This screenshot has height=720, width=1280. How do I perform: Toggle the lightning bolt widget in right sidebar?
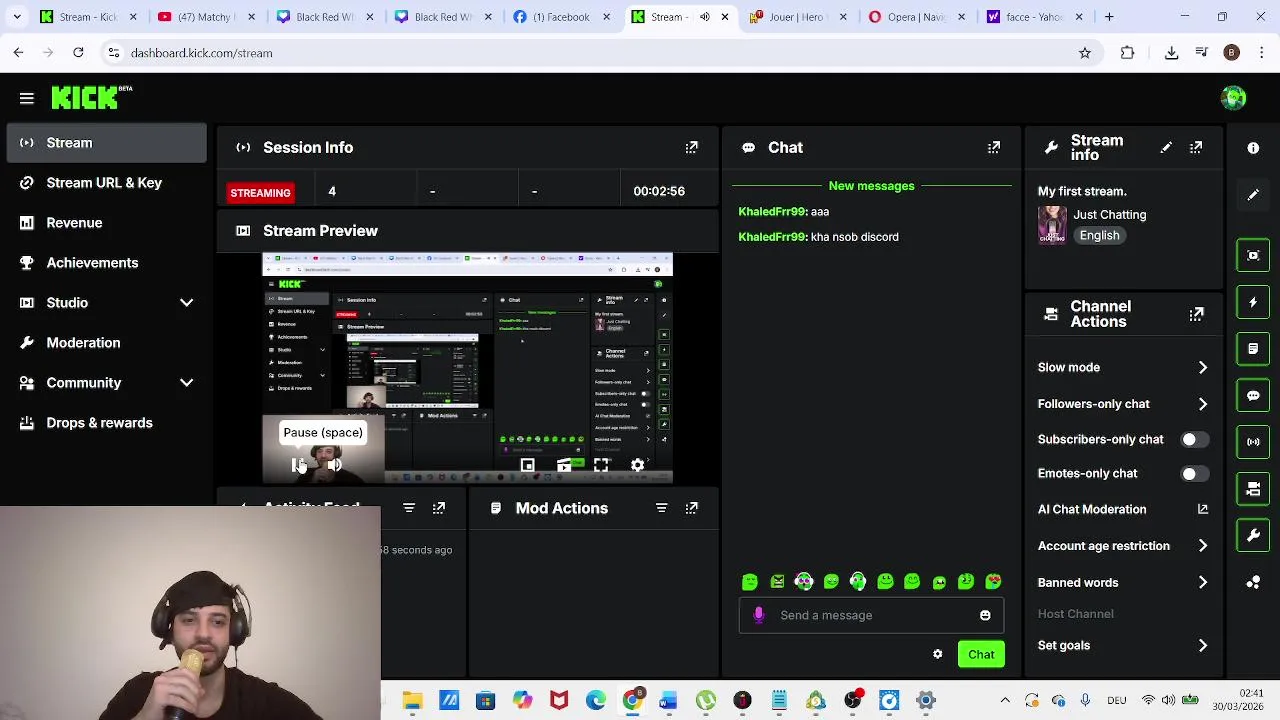click(x=1253, y=302)
